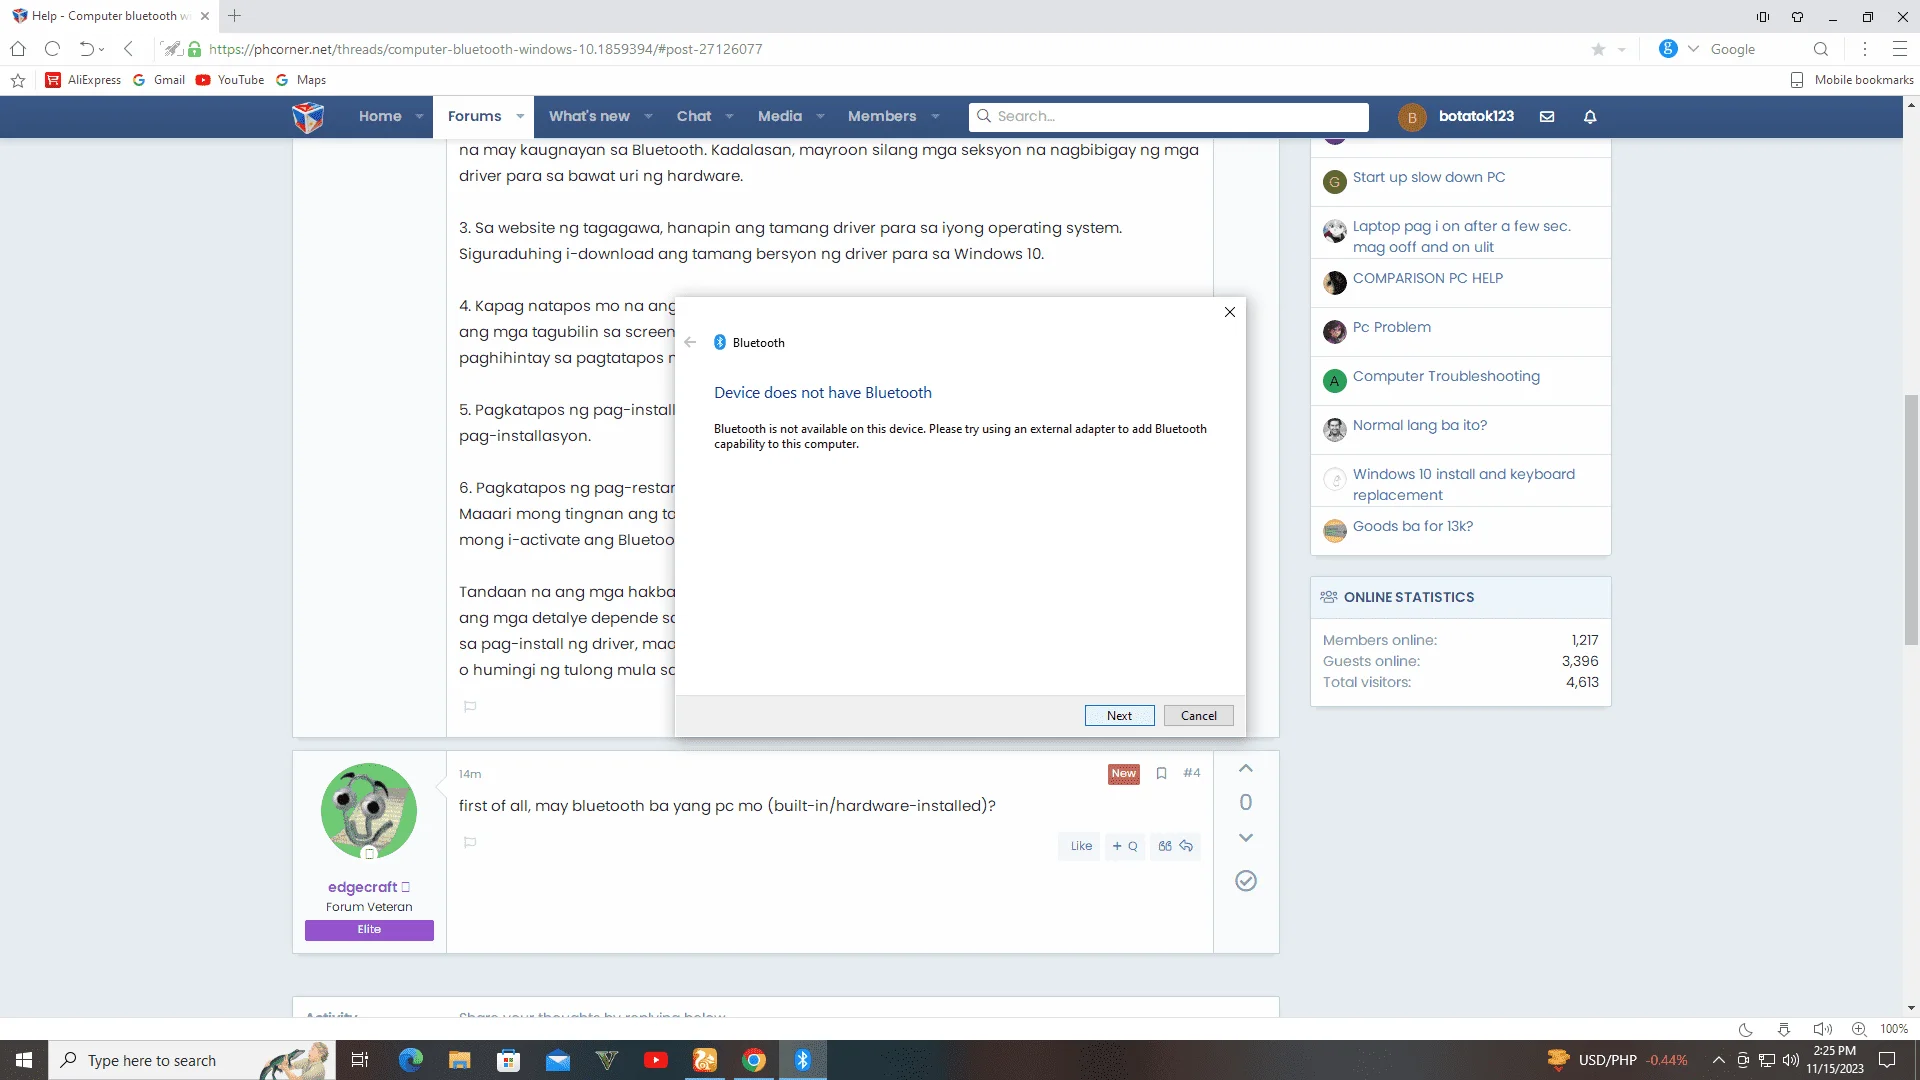Downvote post #4

(1246, 837)
